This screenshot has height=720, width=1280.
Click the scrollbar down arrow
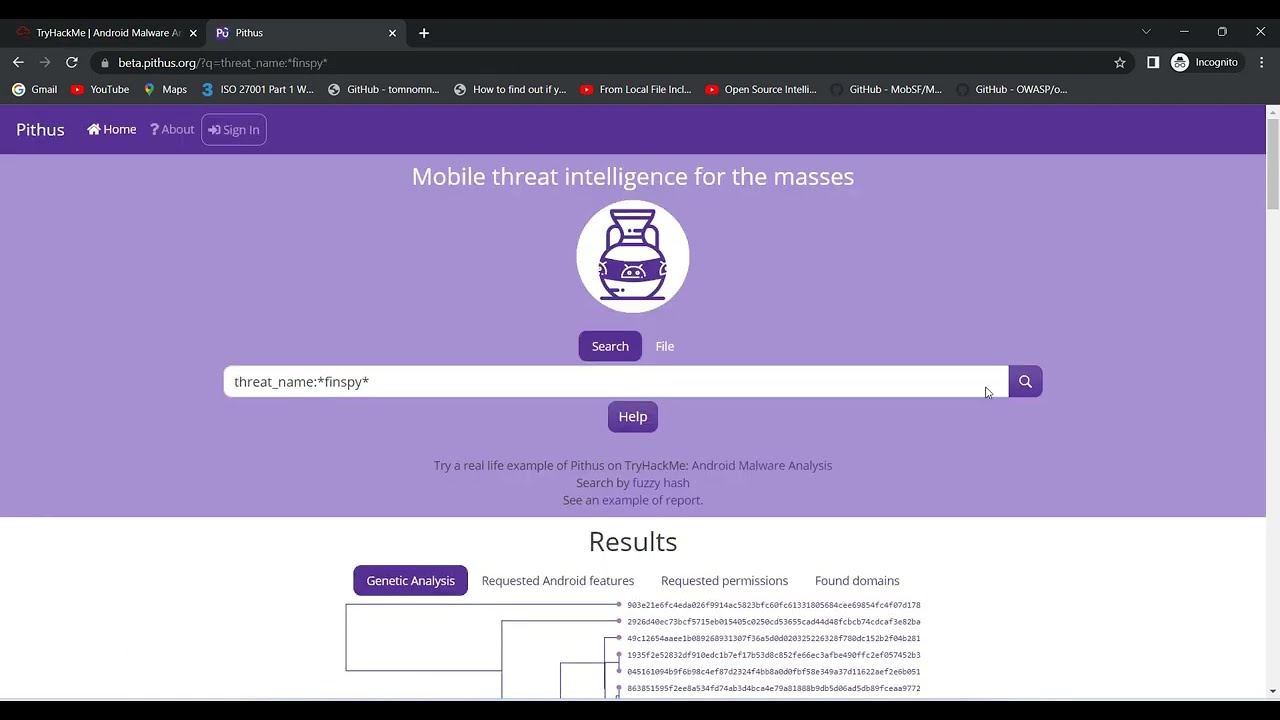(x=1272, y=691)
